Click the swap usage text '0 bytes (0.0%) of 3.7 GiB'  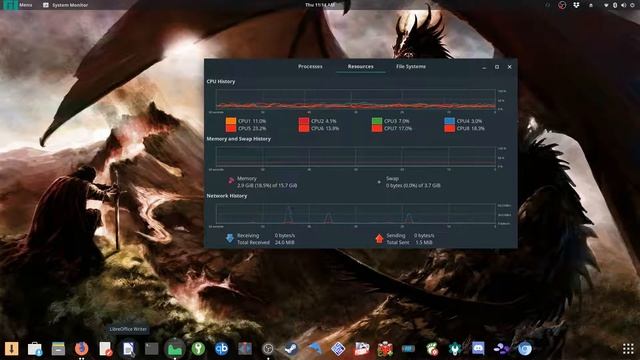(413, 185)
